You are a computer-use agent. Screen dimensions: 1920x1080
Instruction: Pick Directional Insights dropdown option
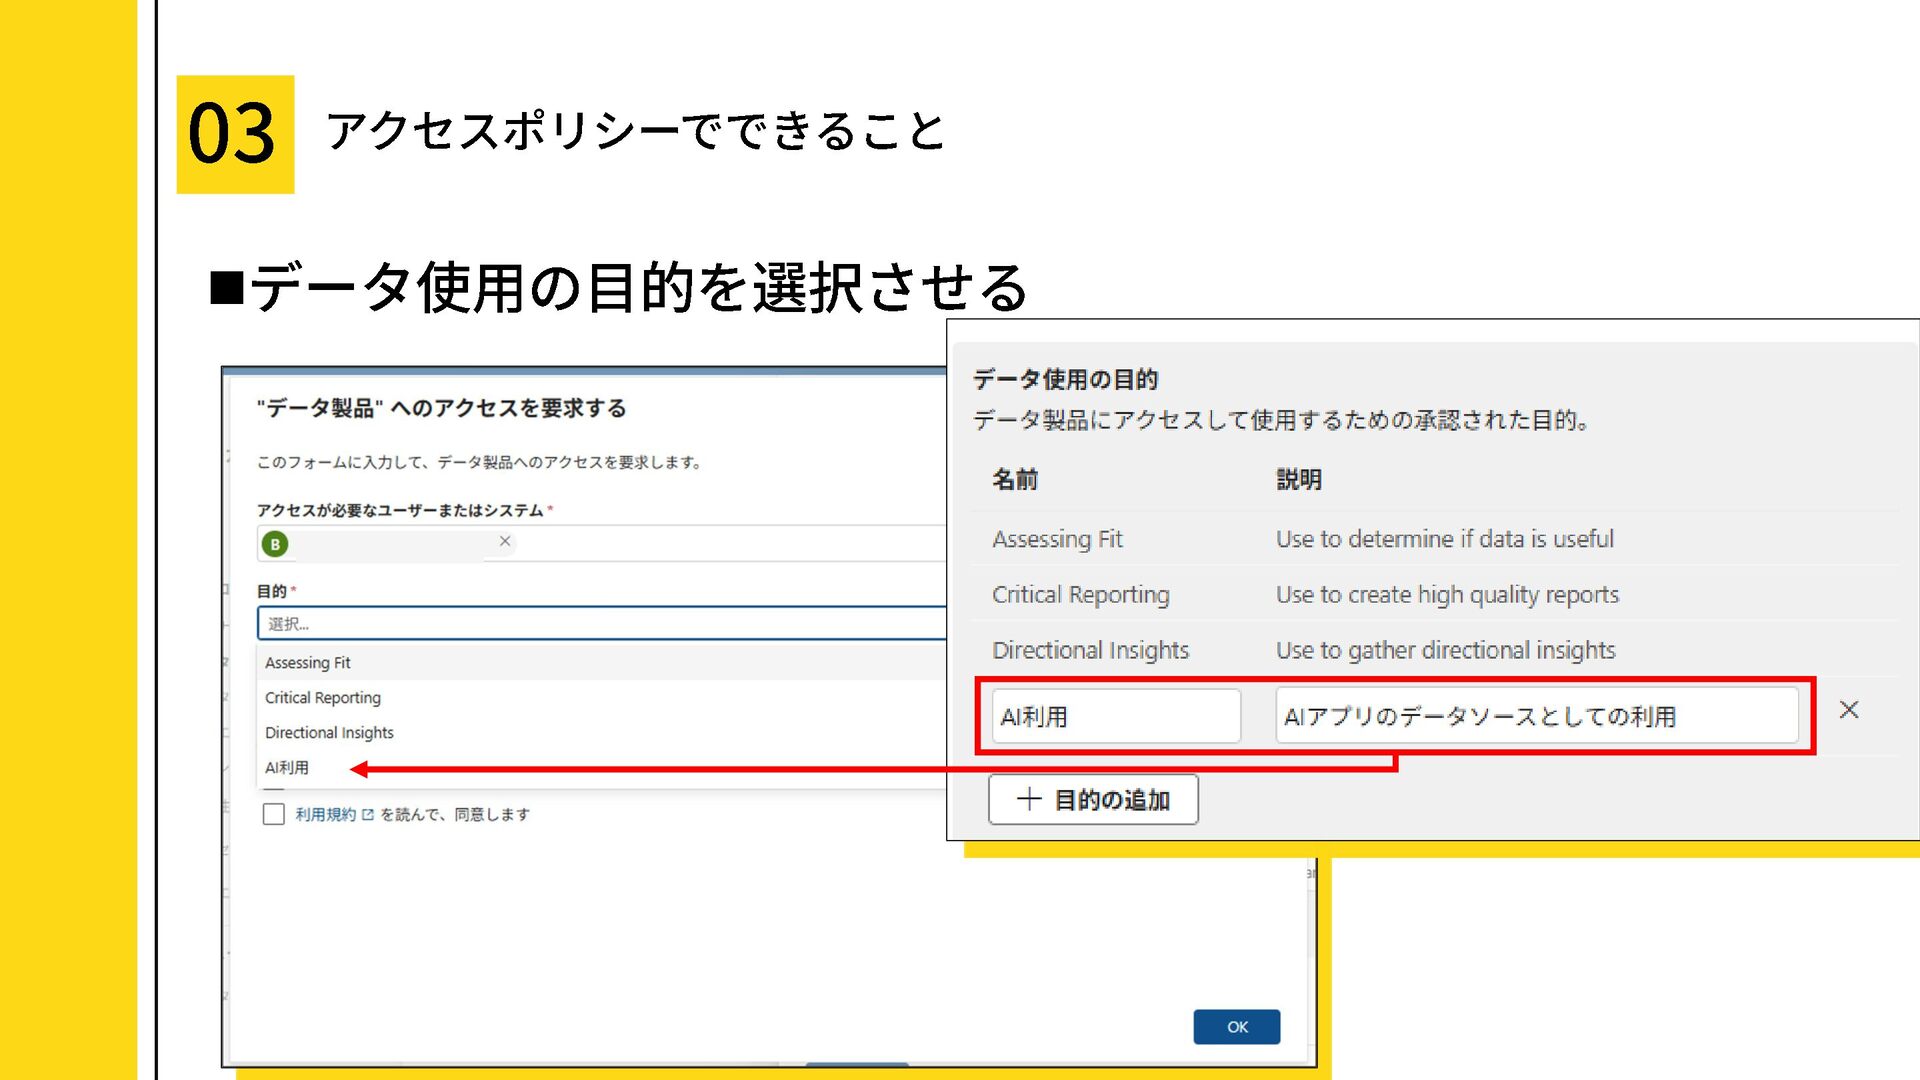(329, 733)
